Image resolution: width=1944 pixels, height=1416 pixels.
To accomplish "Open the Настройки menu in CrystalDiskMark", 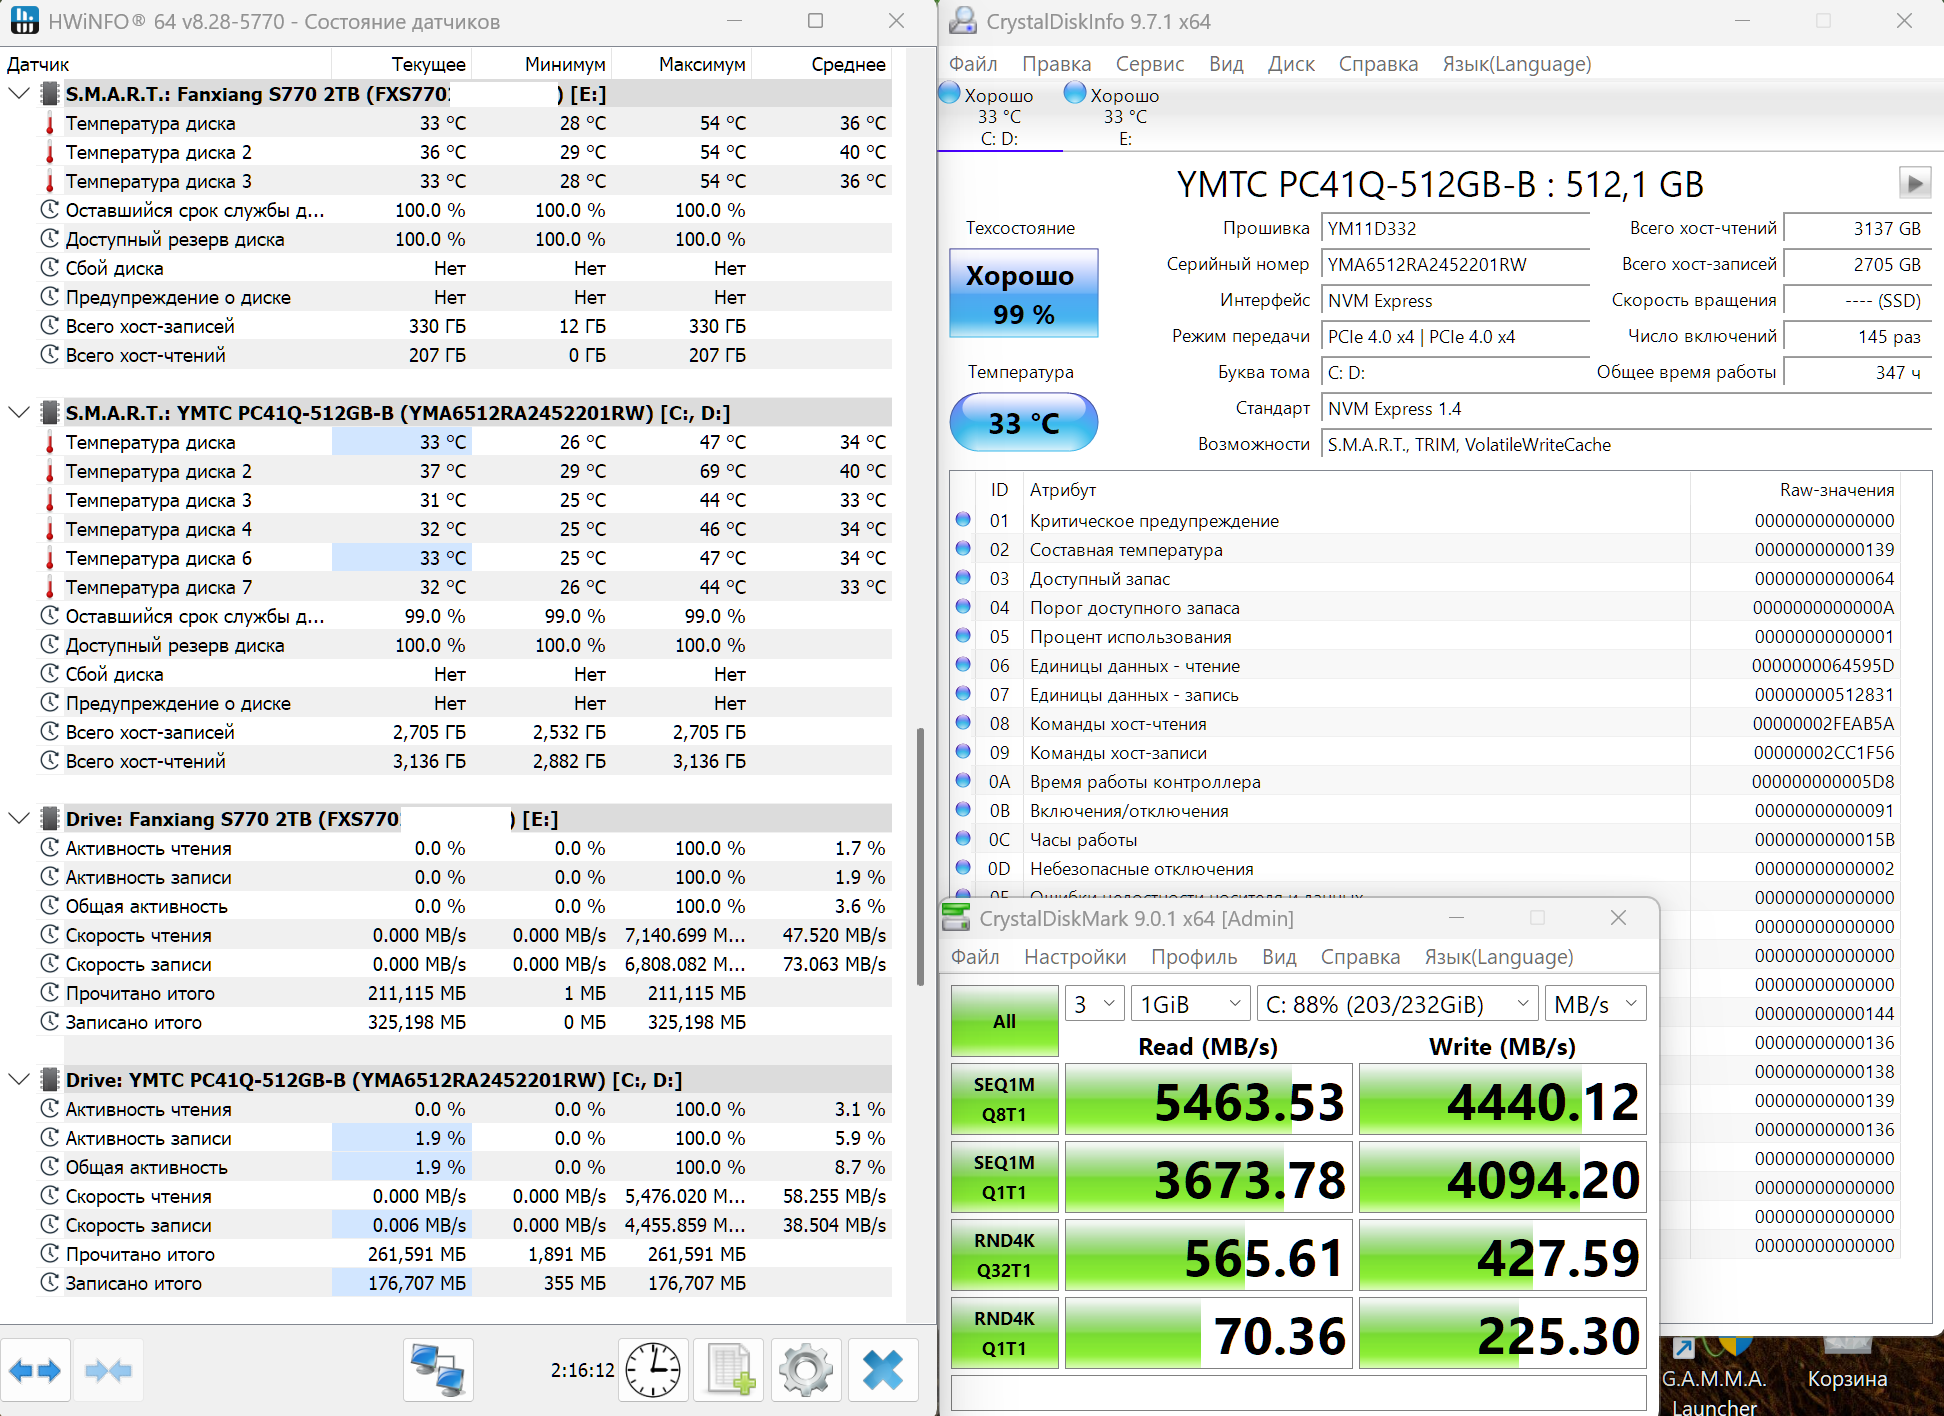I will 1074,957.
